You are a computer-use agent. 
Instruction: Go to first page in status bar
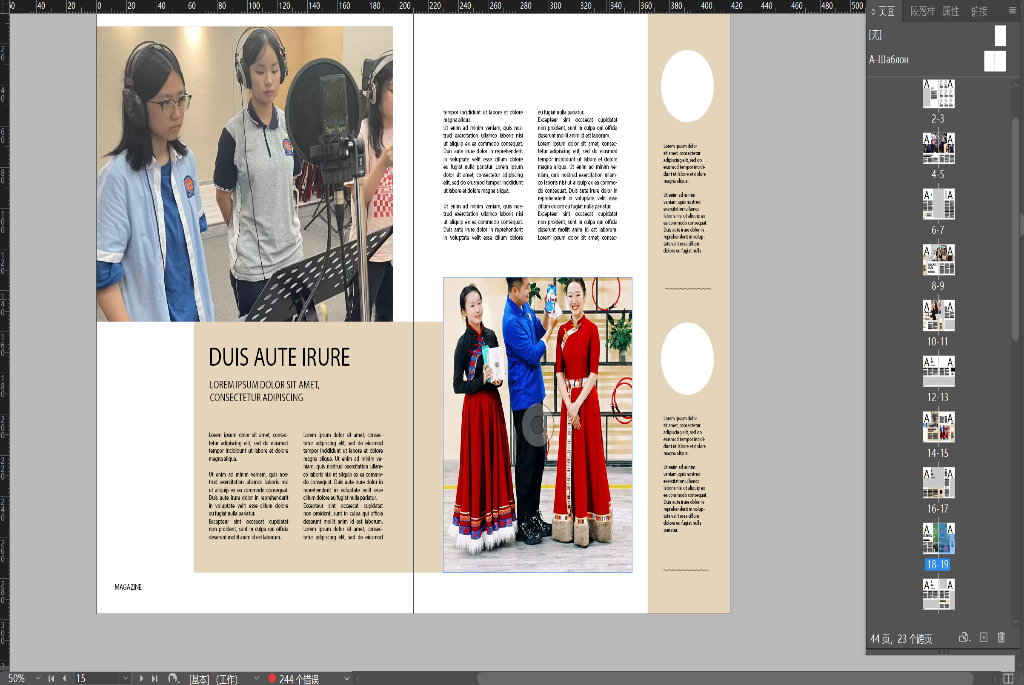tap(52, 679)
